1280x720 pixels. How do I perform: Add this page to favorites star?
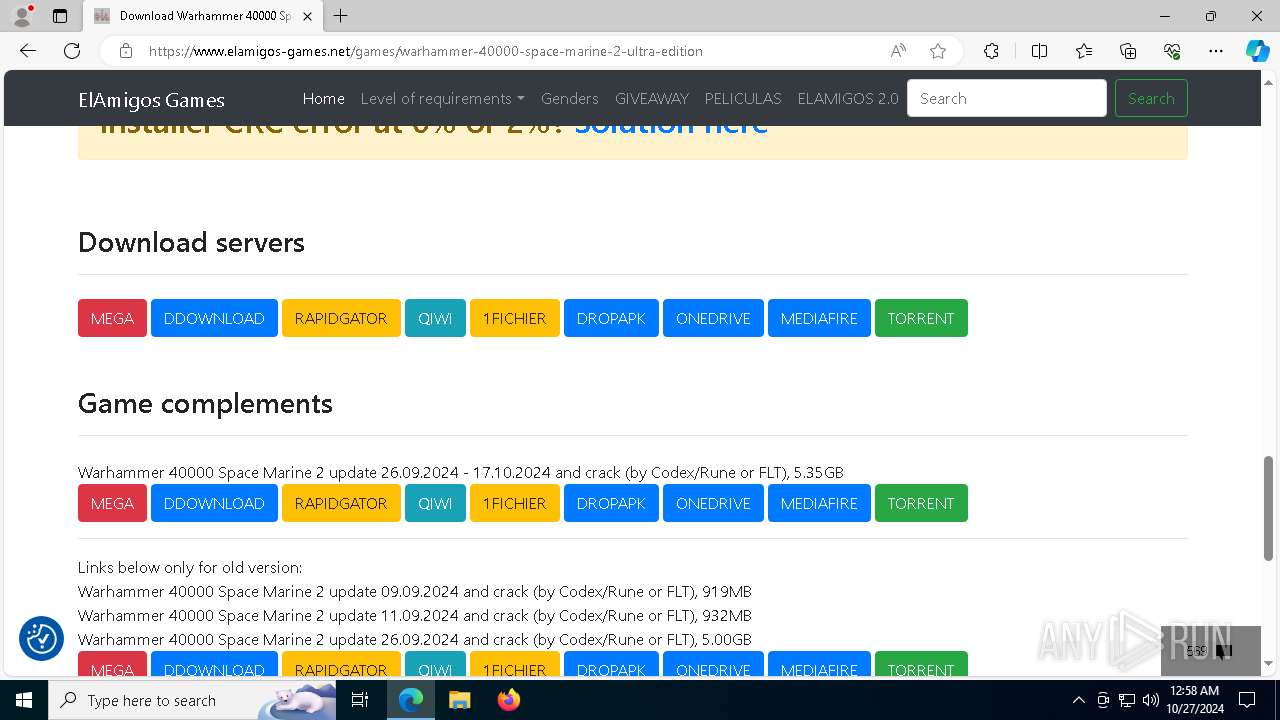[938, 51]
